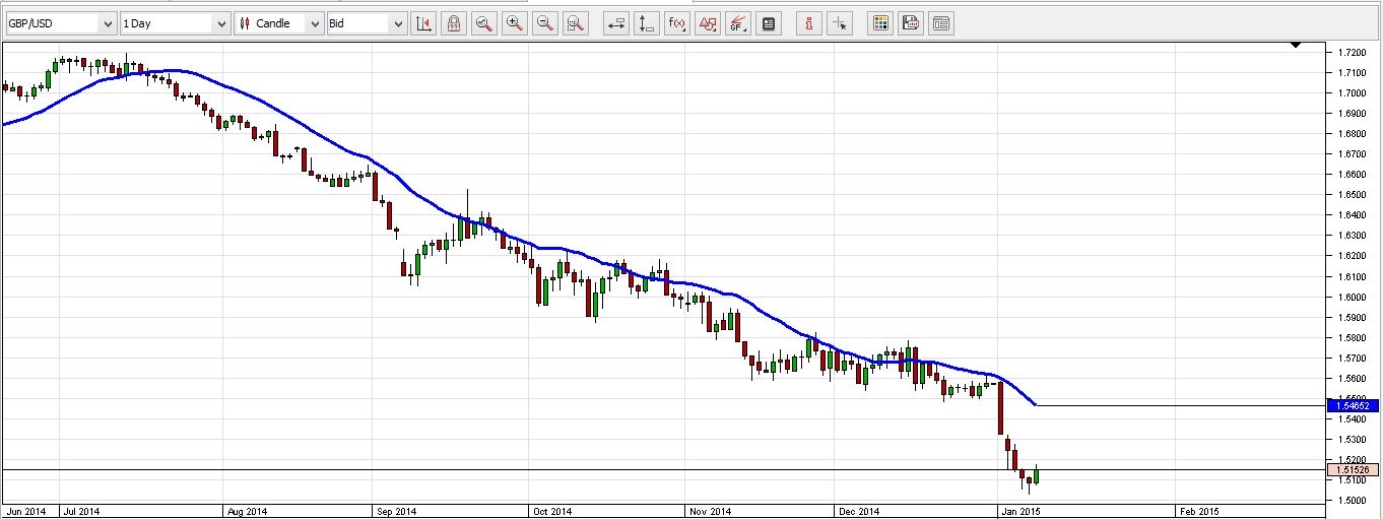Open the Candle chart type dropdown
Viewport: 1383px width, 519px height.
click(x=280, y=23)
